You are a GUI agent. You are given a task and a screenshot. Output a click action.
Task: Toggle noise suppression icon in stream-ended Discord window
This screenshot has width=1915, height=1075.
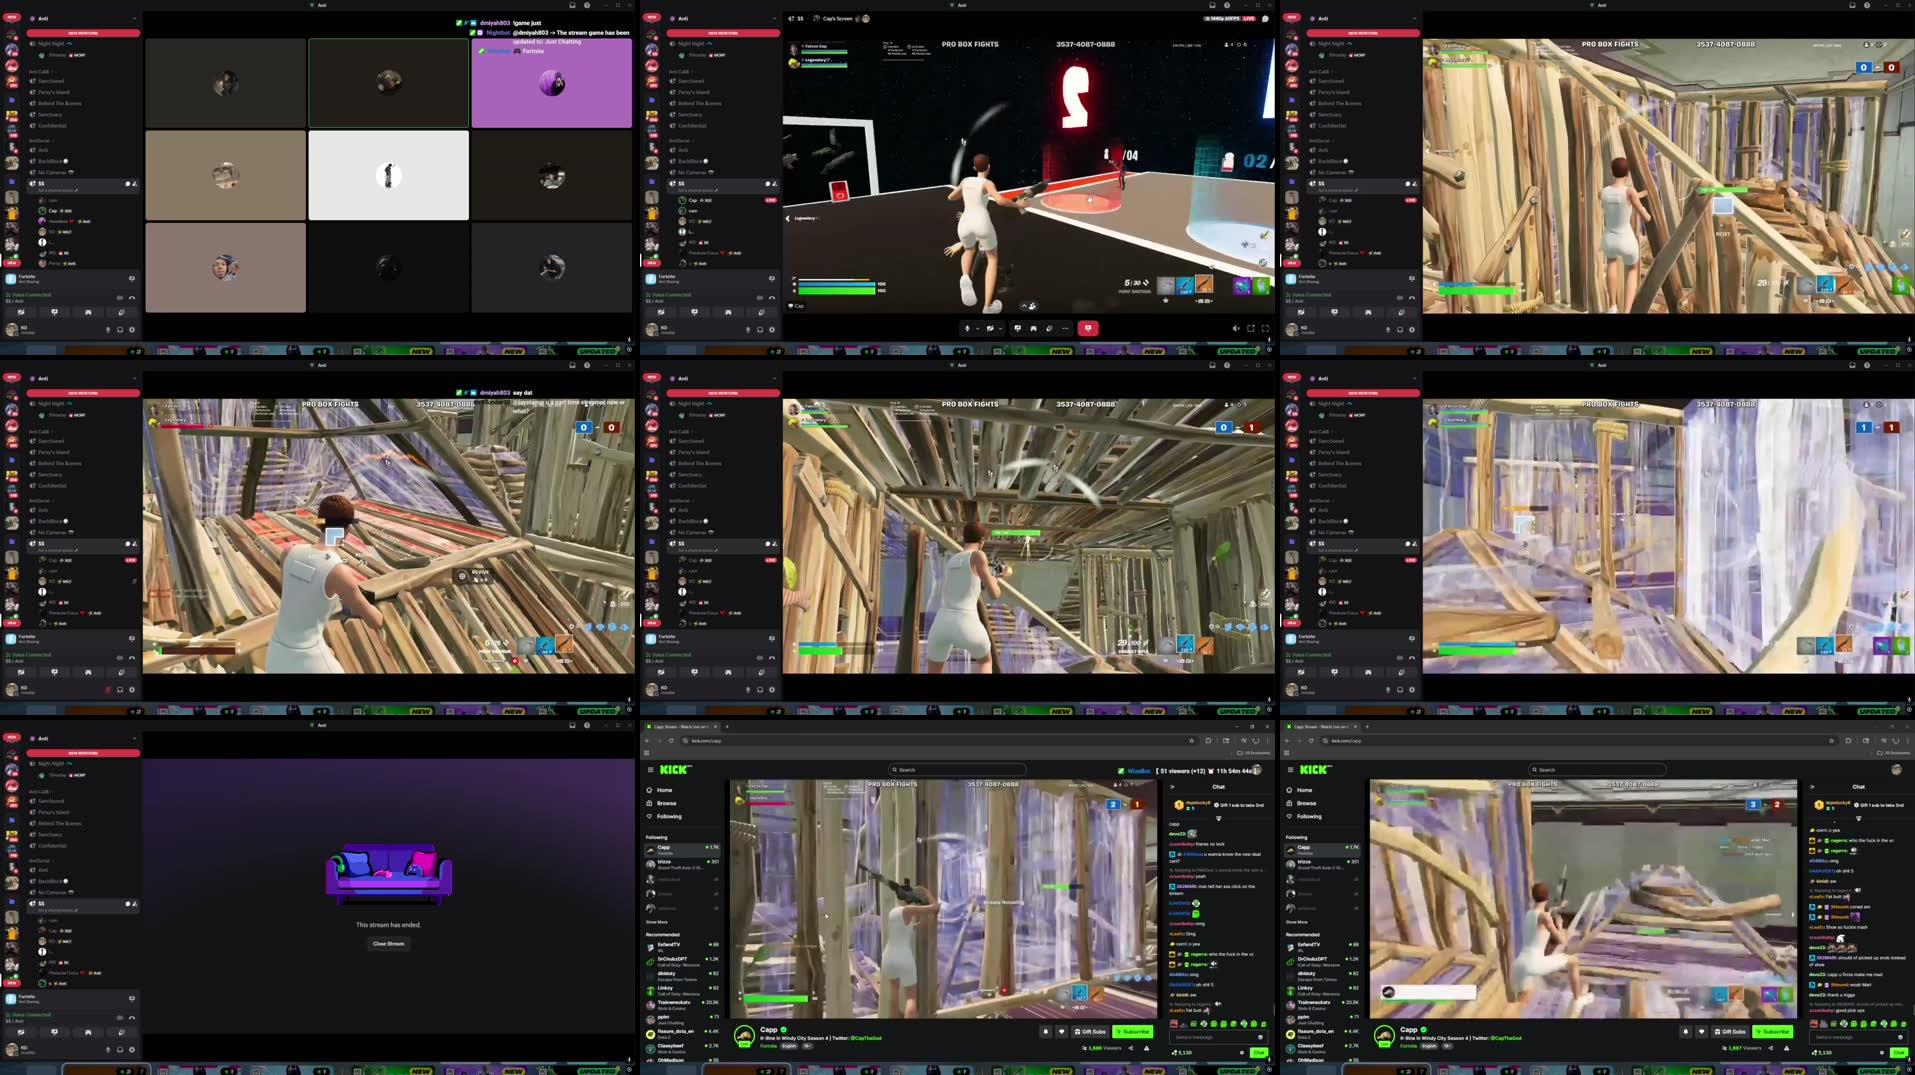point(120,1017)
